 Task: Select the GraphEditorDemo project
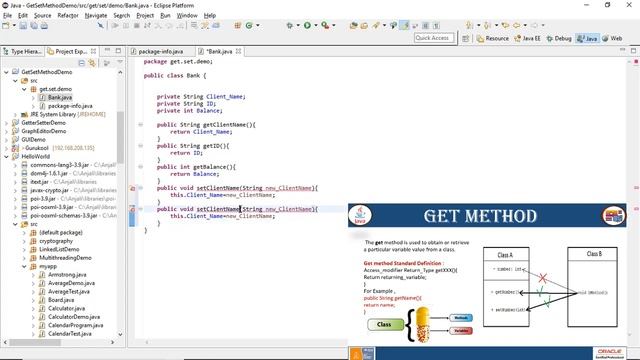coord(44,131)
